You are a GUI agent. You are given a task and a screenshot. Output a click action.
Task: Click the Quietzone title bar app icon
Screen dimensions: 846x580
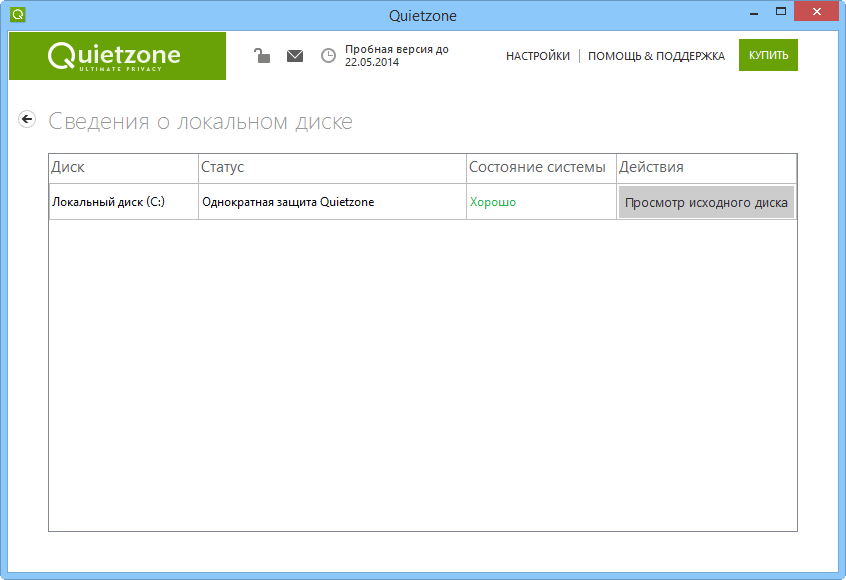18,15
